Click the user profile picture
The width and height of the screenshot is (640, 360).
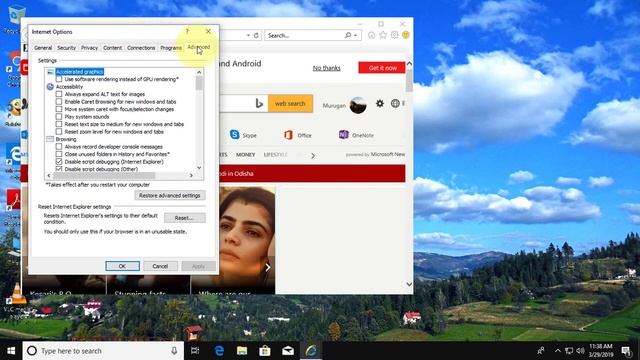click(358, 105)
